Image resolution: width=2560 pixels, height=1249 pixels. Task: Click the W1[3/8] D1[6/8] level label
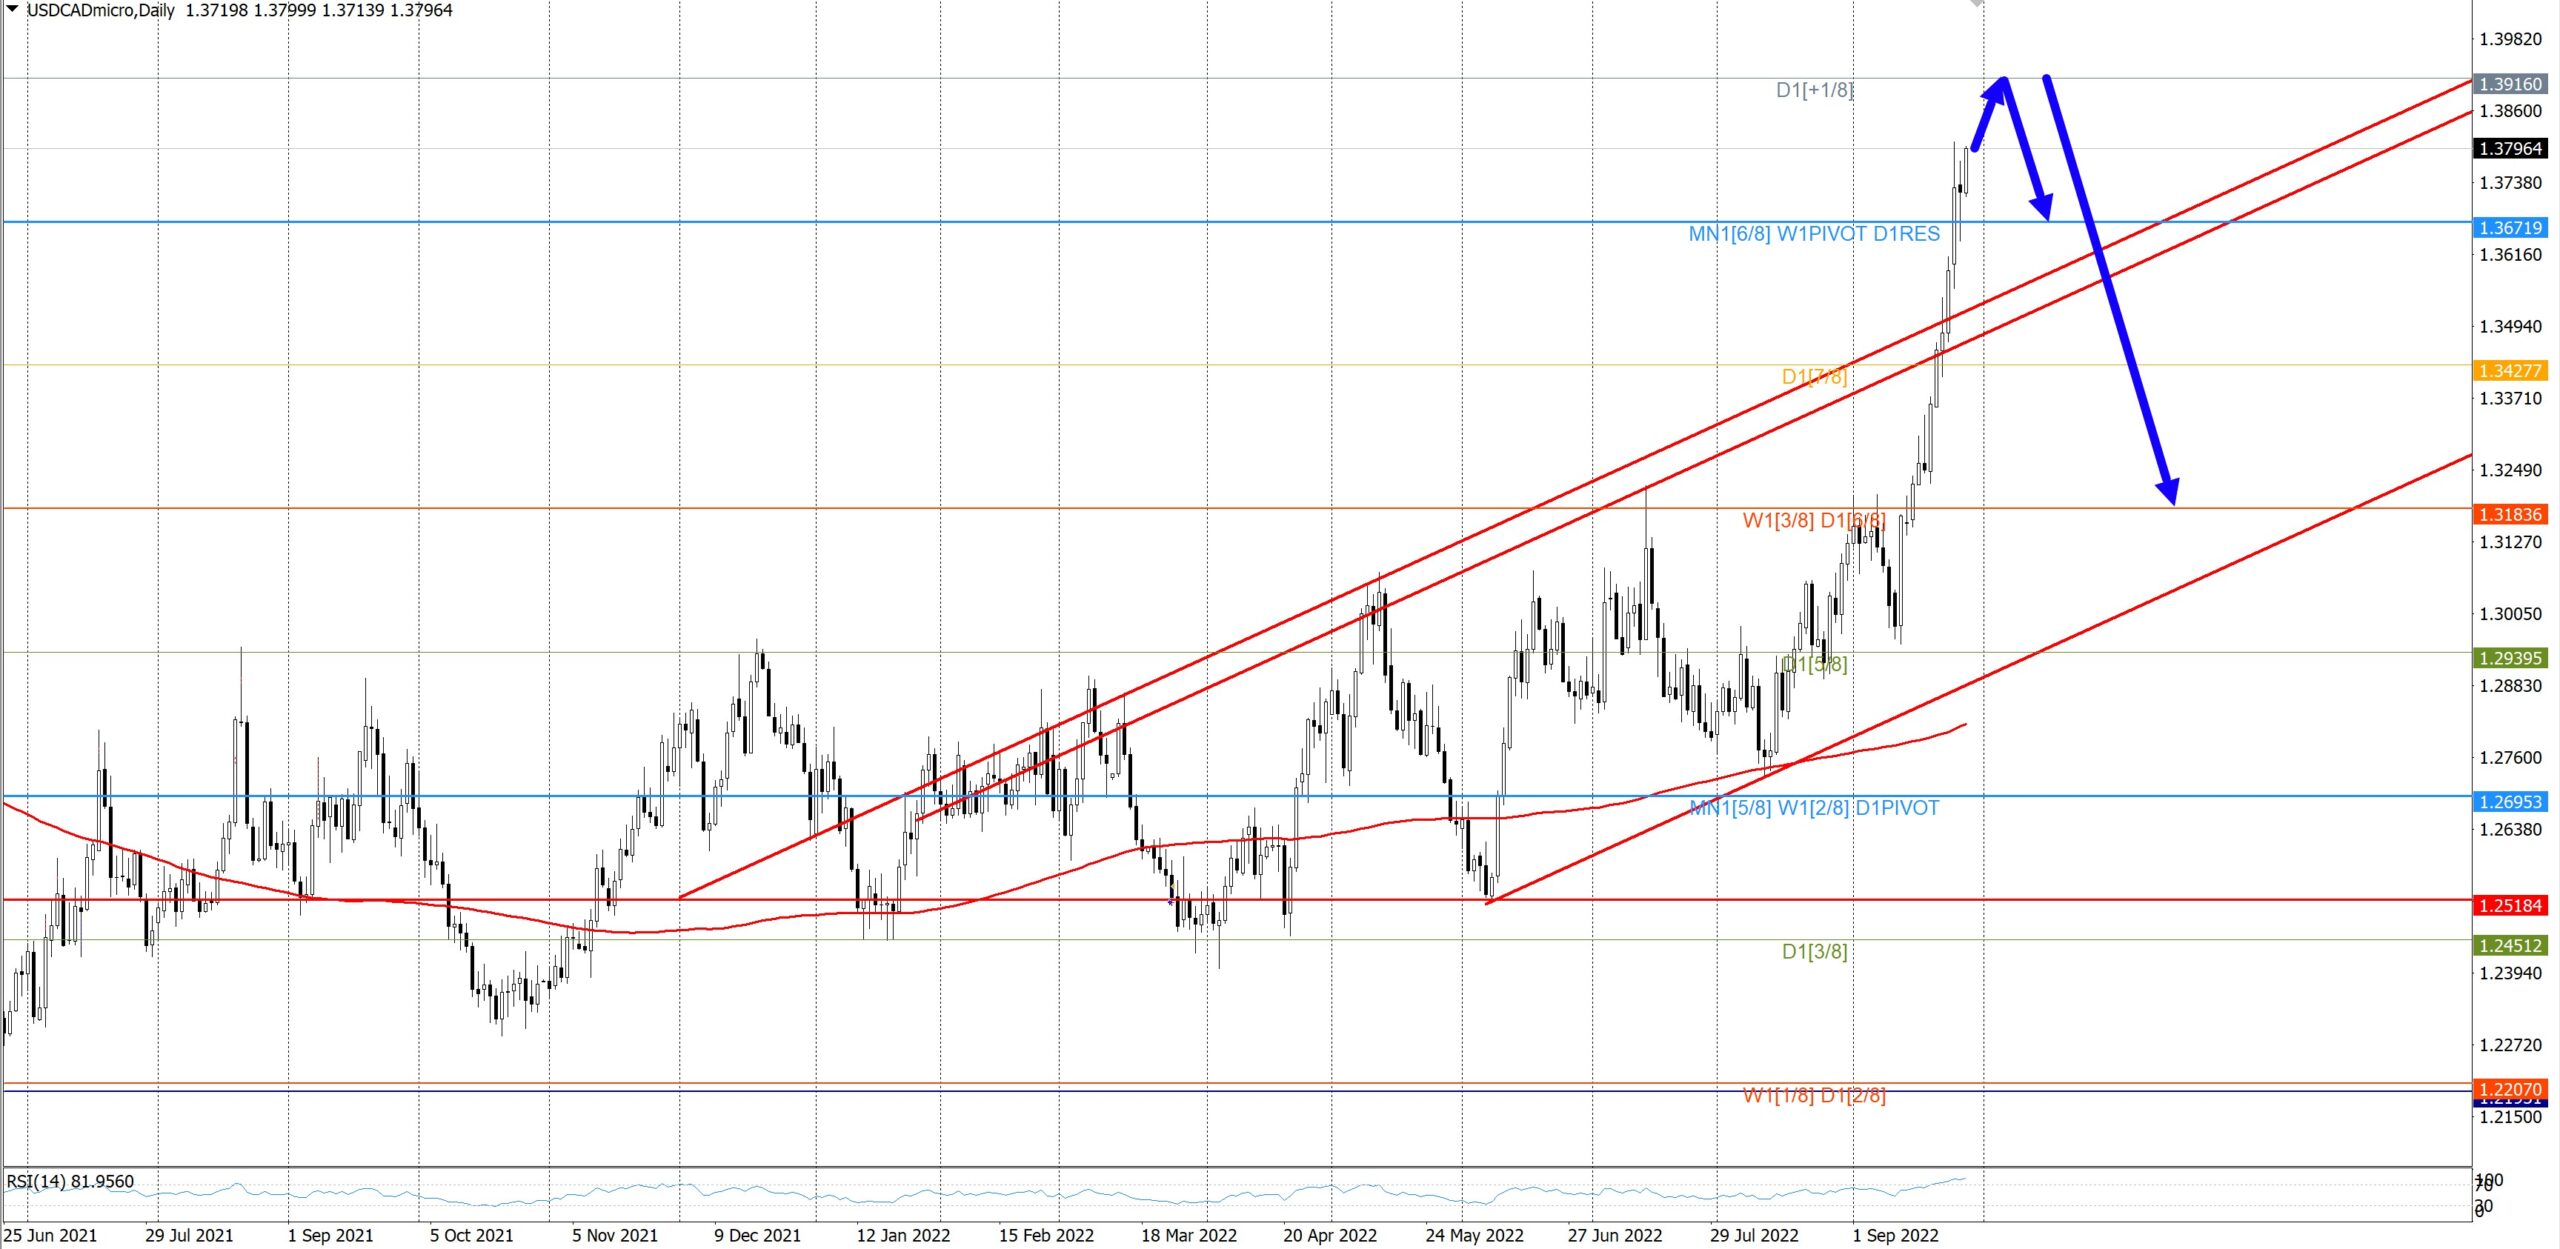coord(1813,520)
